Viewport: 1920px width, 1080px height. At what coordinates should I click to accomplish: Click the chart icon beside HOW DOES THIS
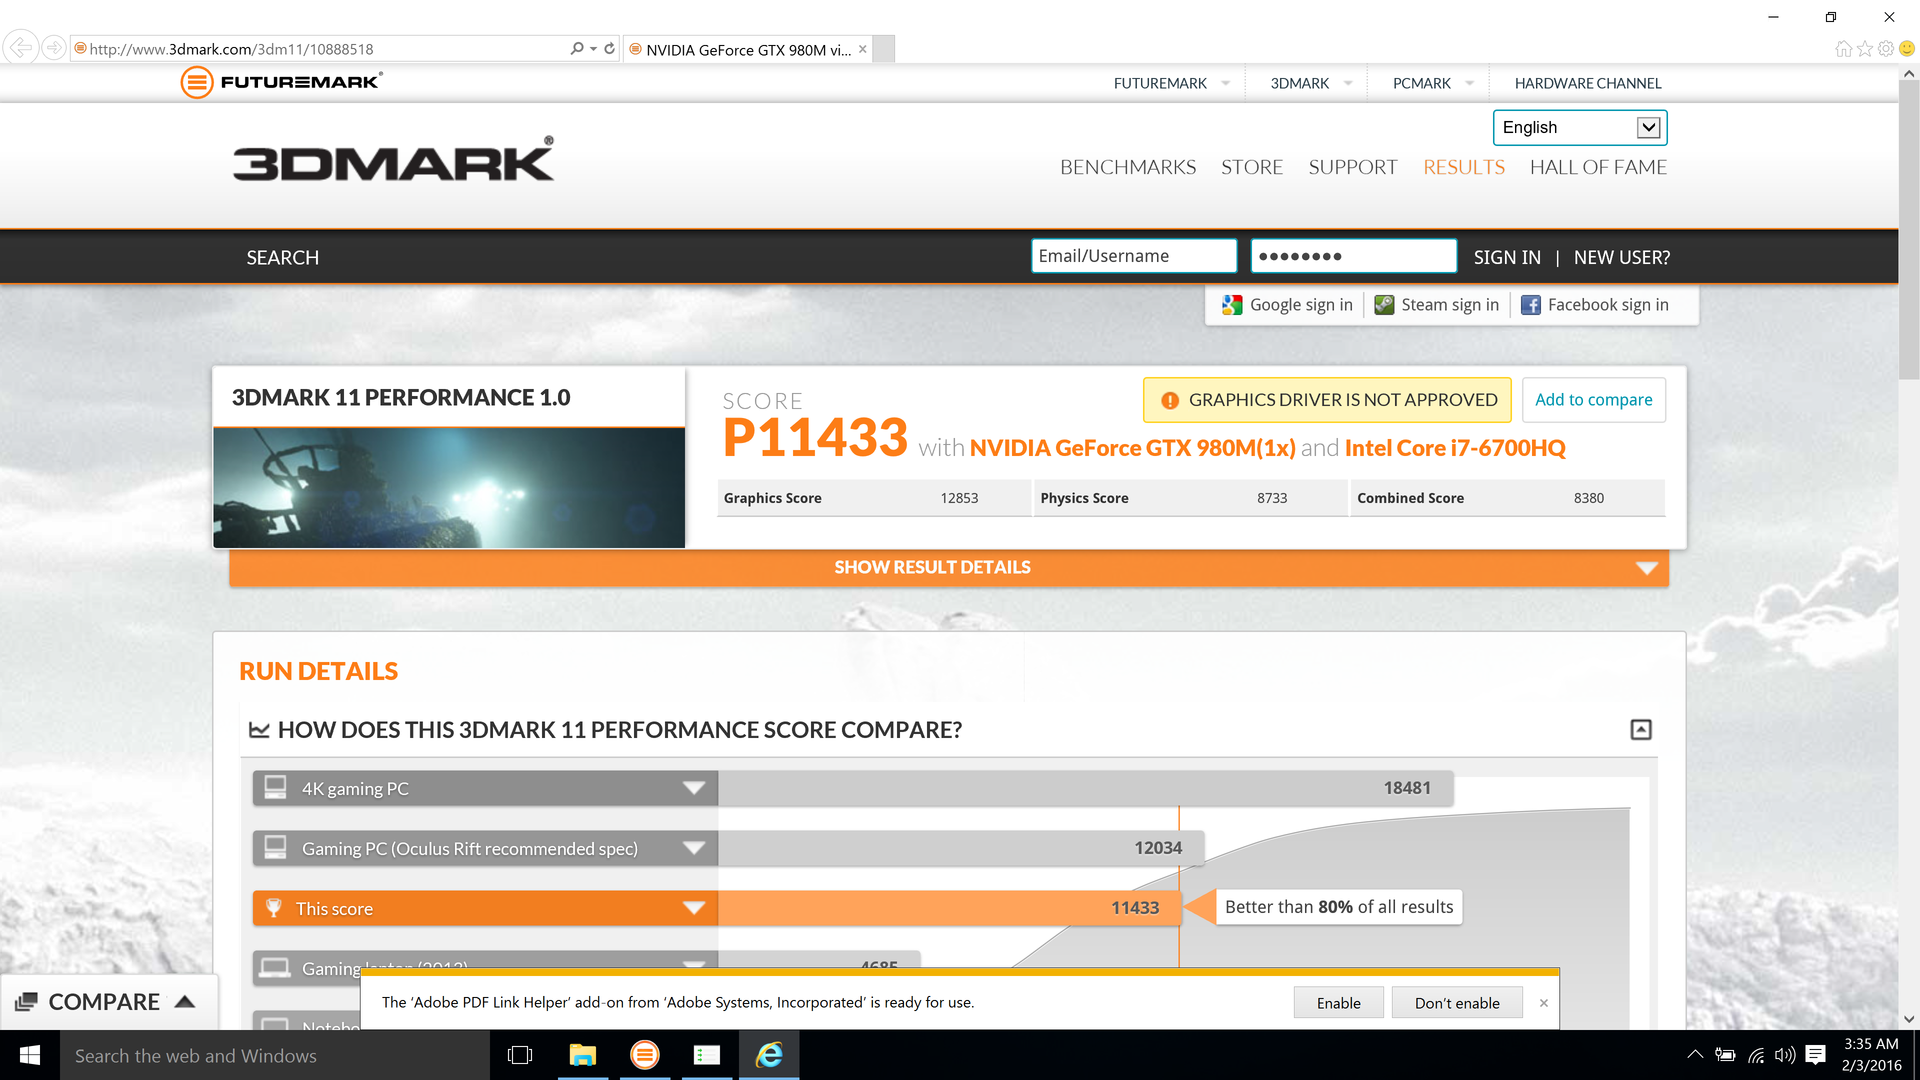coord(259,730)
